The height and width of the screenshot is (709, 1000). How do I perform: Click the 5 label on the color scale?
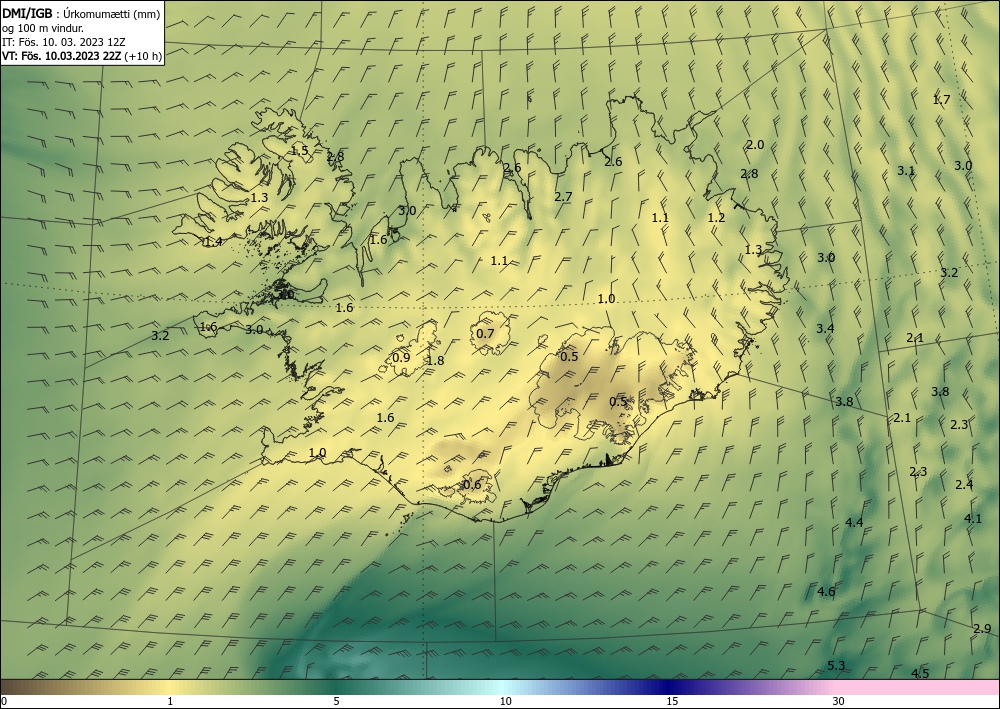point(336,701)
